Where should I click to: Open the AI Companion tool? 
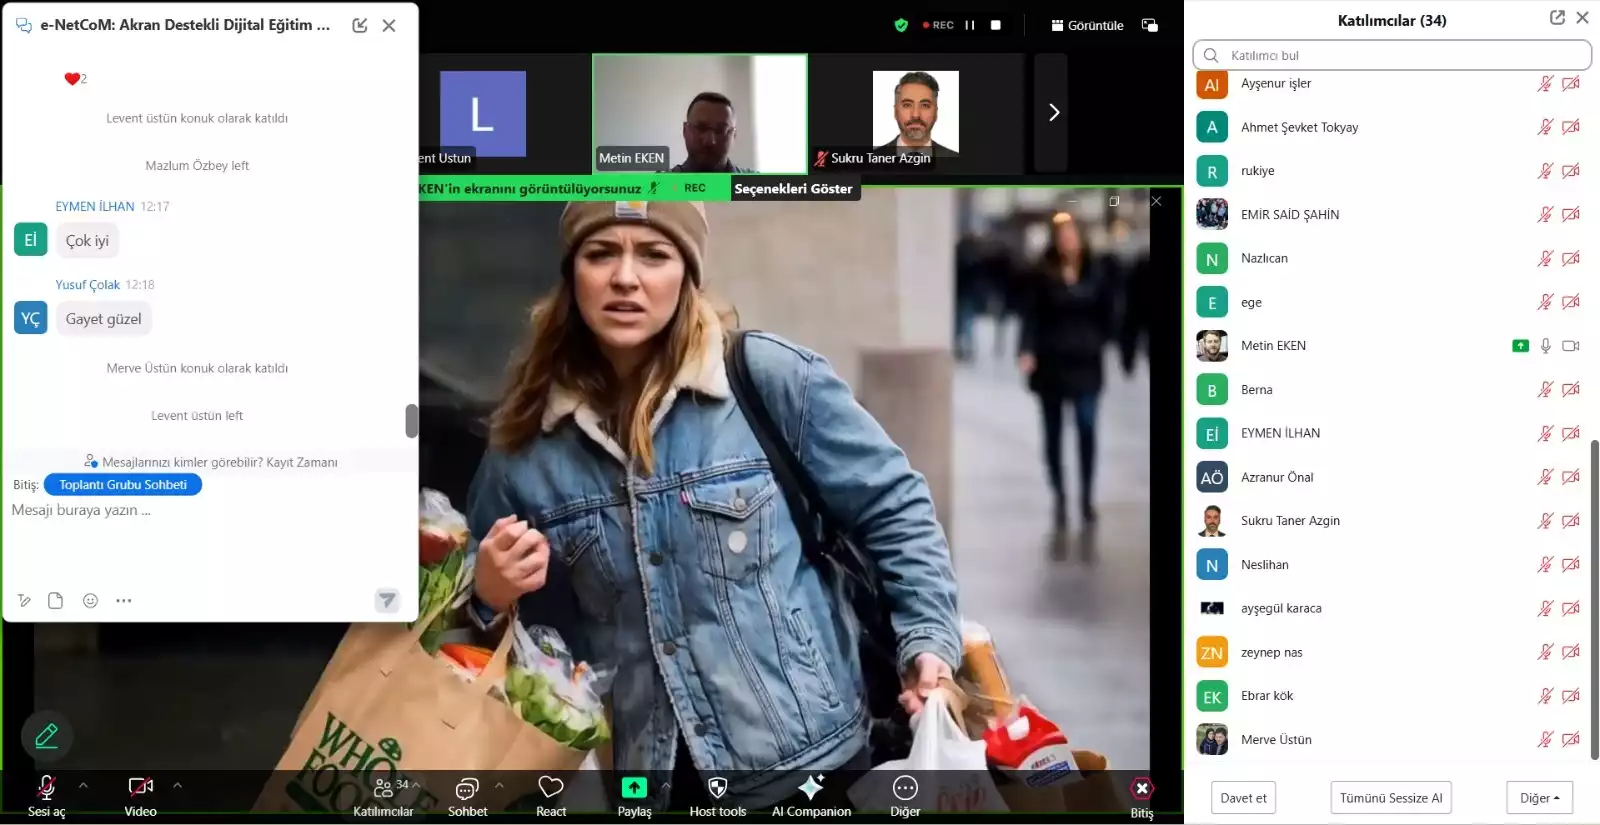click(811, 796)
